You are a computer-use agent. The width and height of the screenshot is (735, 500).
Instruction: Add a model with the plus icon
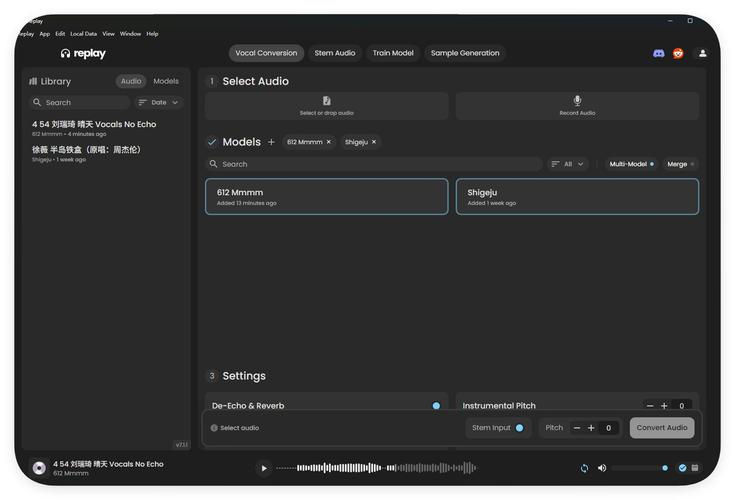(x=271, y=142)
